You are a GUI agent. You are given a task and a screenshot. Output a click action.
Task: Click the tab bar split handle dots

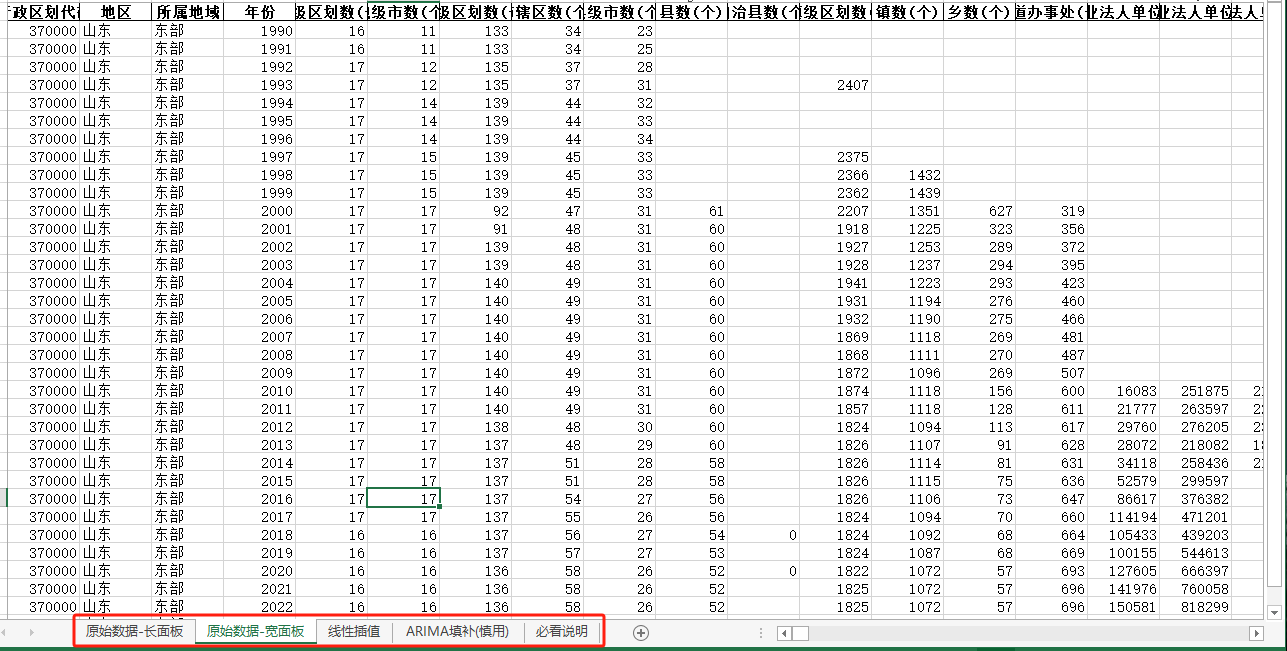762,633
